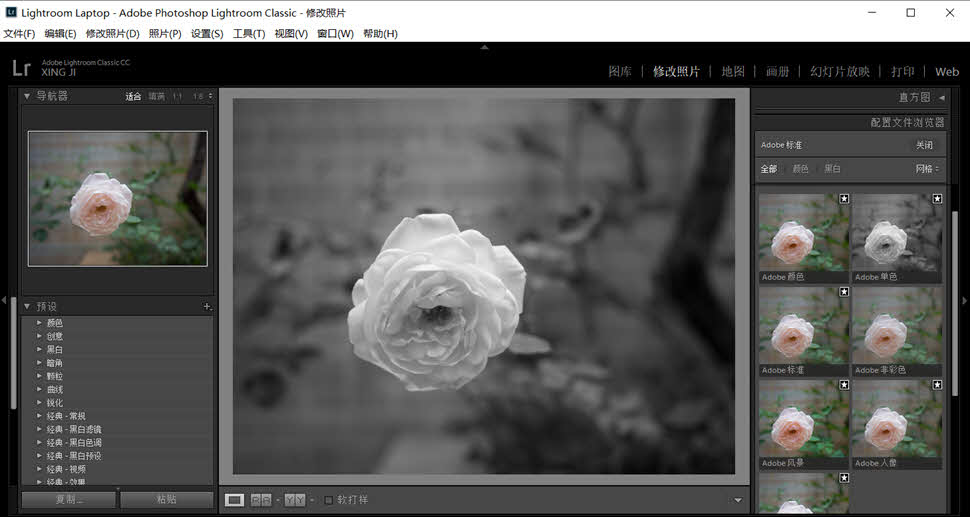Open the 窗口(W) menu
This screenshot has height=517, width=970.
point(335,34)
